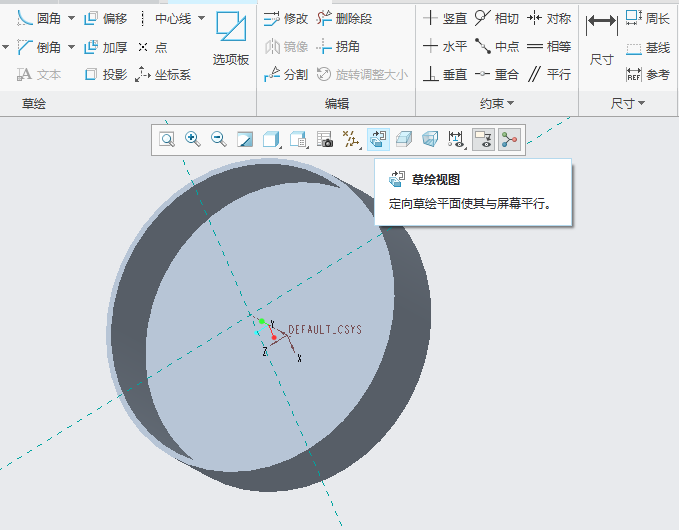Expand the 约束 group dropdown

pos(497,103)
